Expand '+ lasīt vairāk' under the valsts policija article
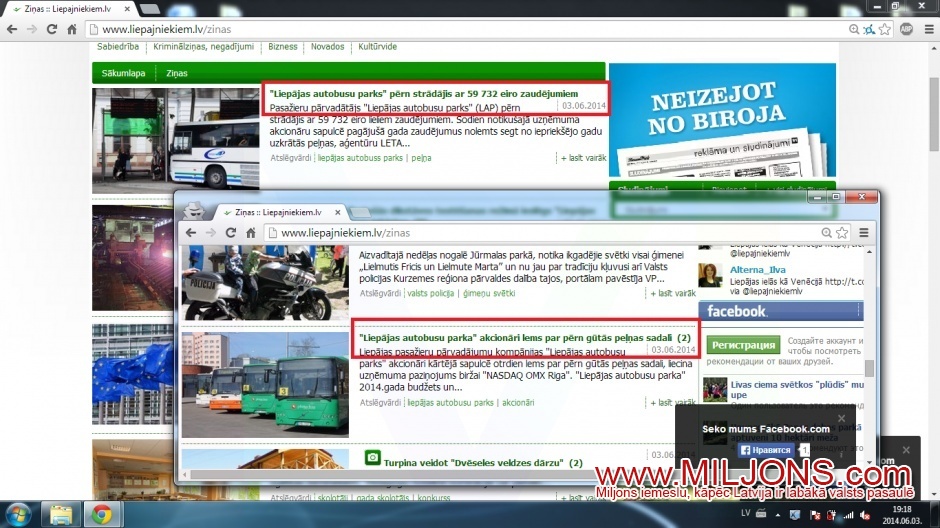Screen dimensions: 940x528 [671, 293]
